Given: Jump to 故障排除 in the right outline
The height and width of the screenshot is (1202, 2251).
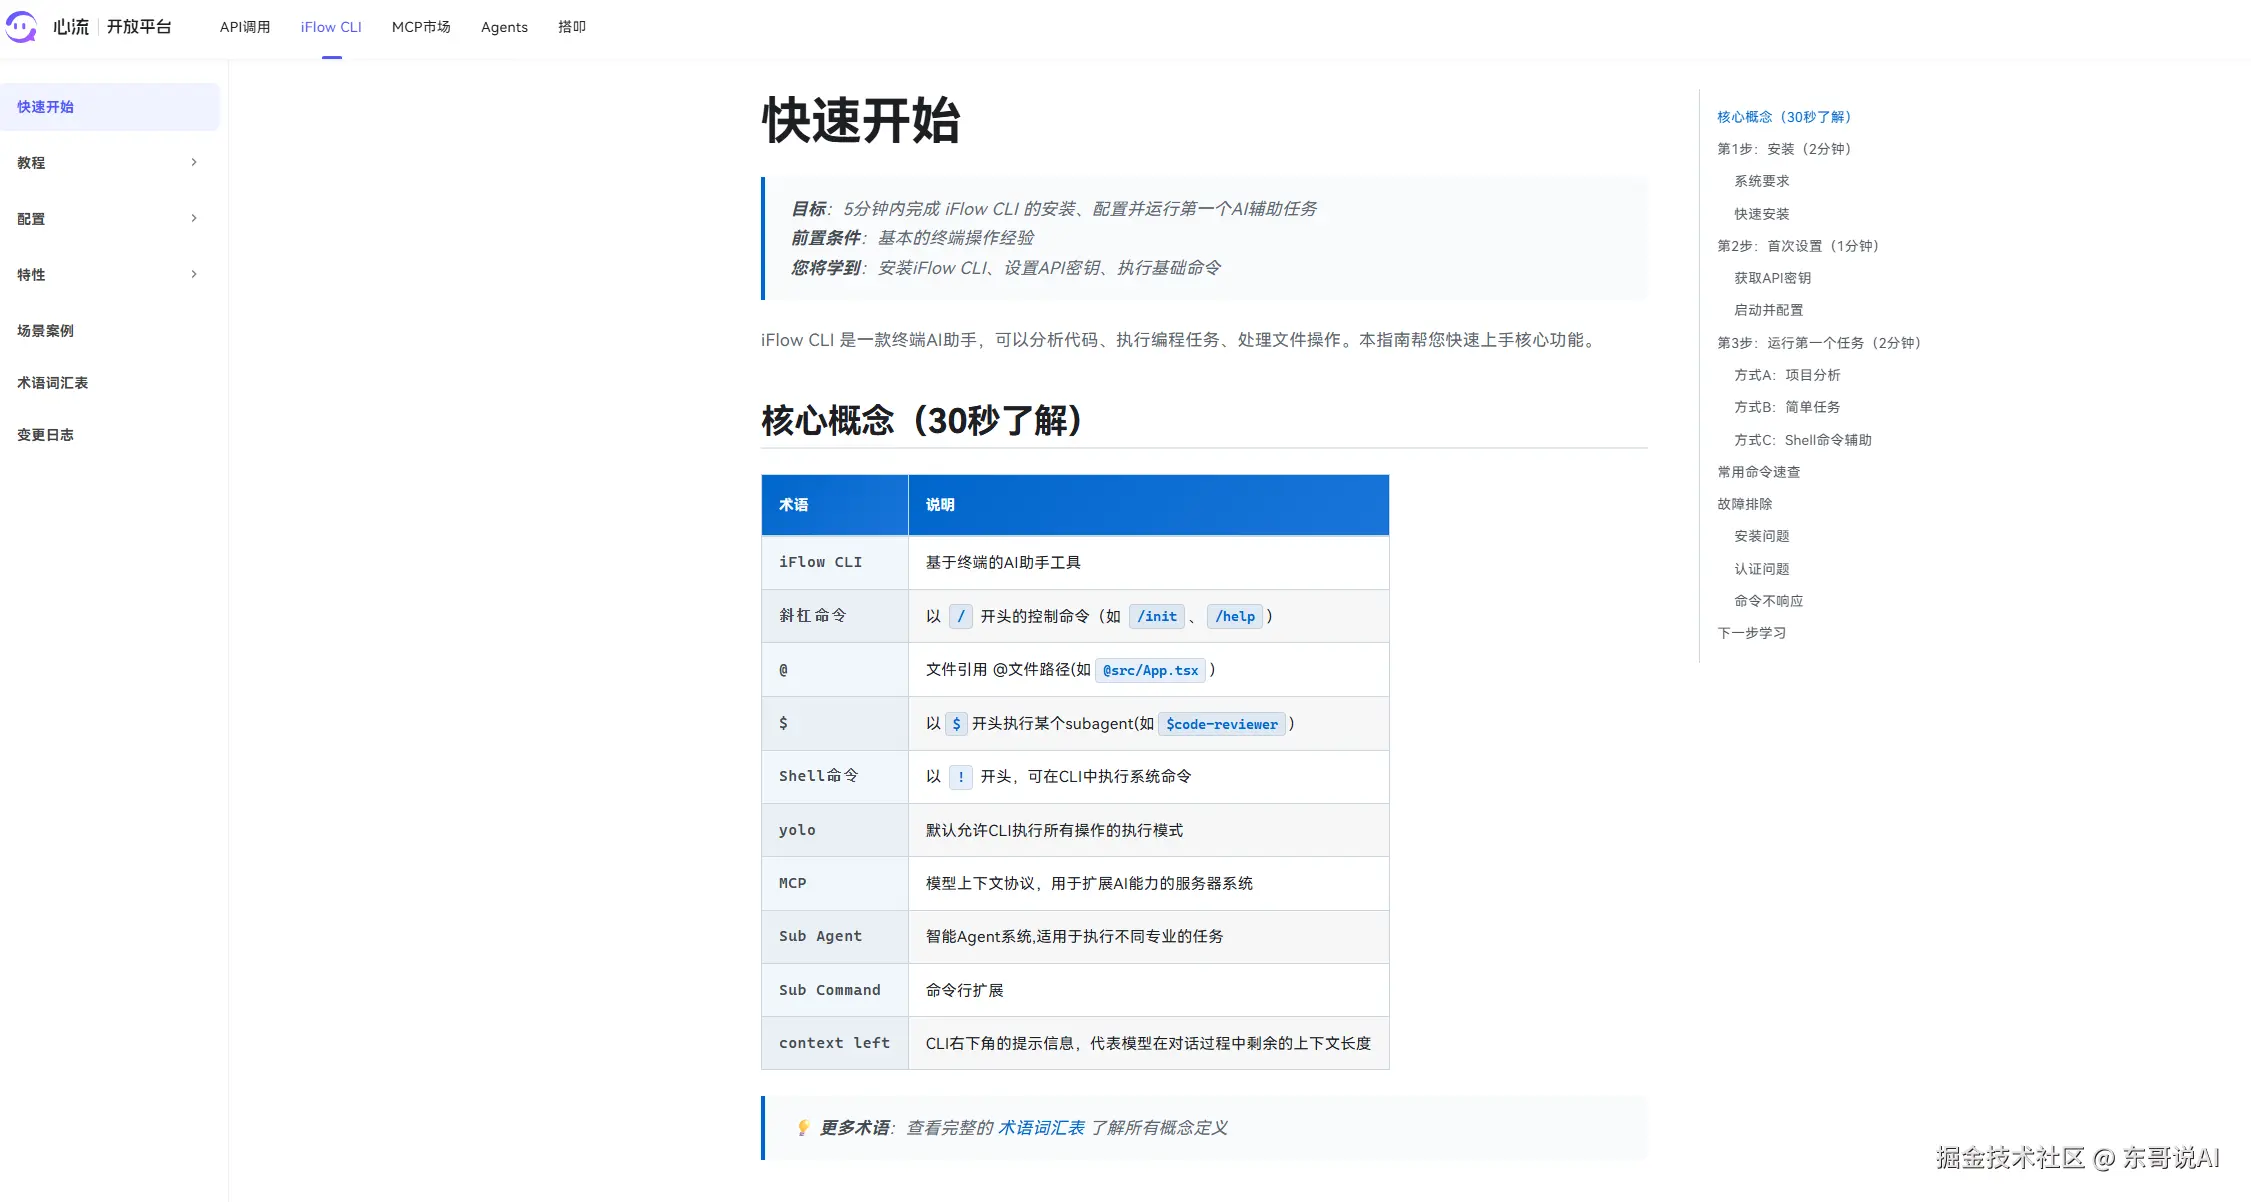Looking at the screenshot, I should [x=1743, y=503].
